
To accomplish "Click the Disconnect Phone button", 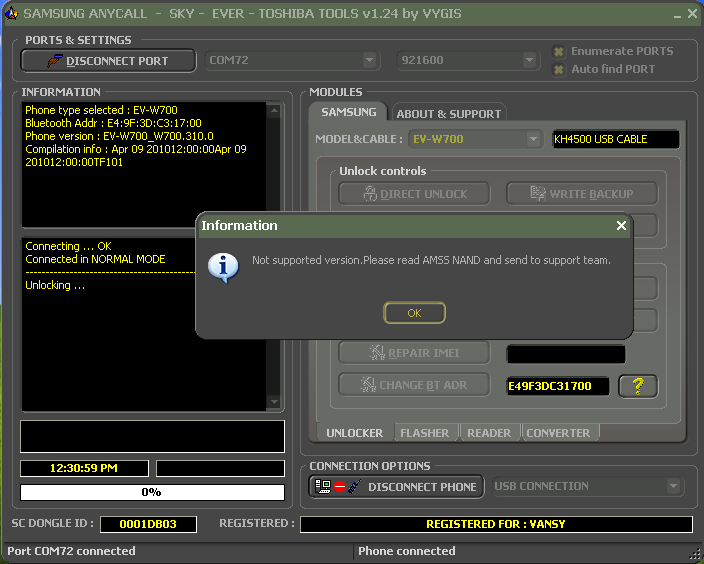I will click(397, 487).
